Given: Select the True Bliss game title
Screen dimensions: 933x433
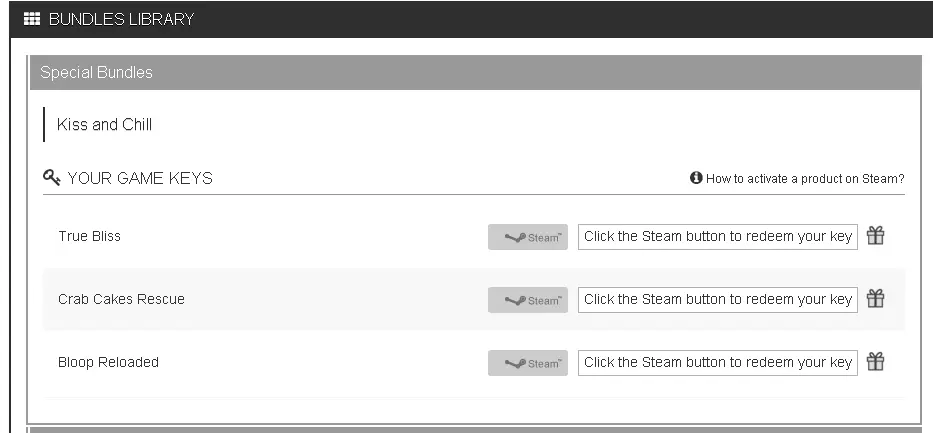Looking at the screenshot, I should tap(89, 236).
